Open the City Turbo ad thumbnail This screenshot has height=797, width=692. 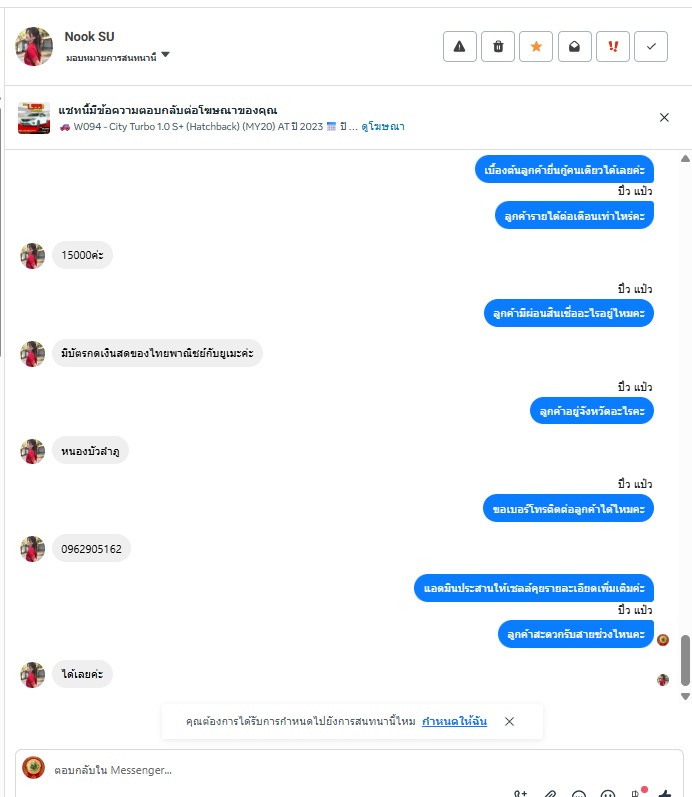tap(34, 117)
